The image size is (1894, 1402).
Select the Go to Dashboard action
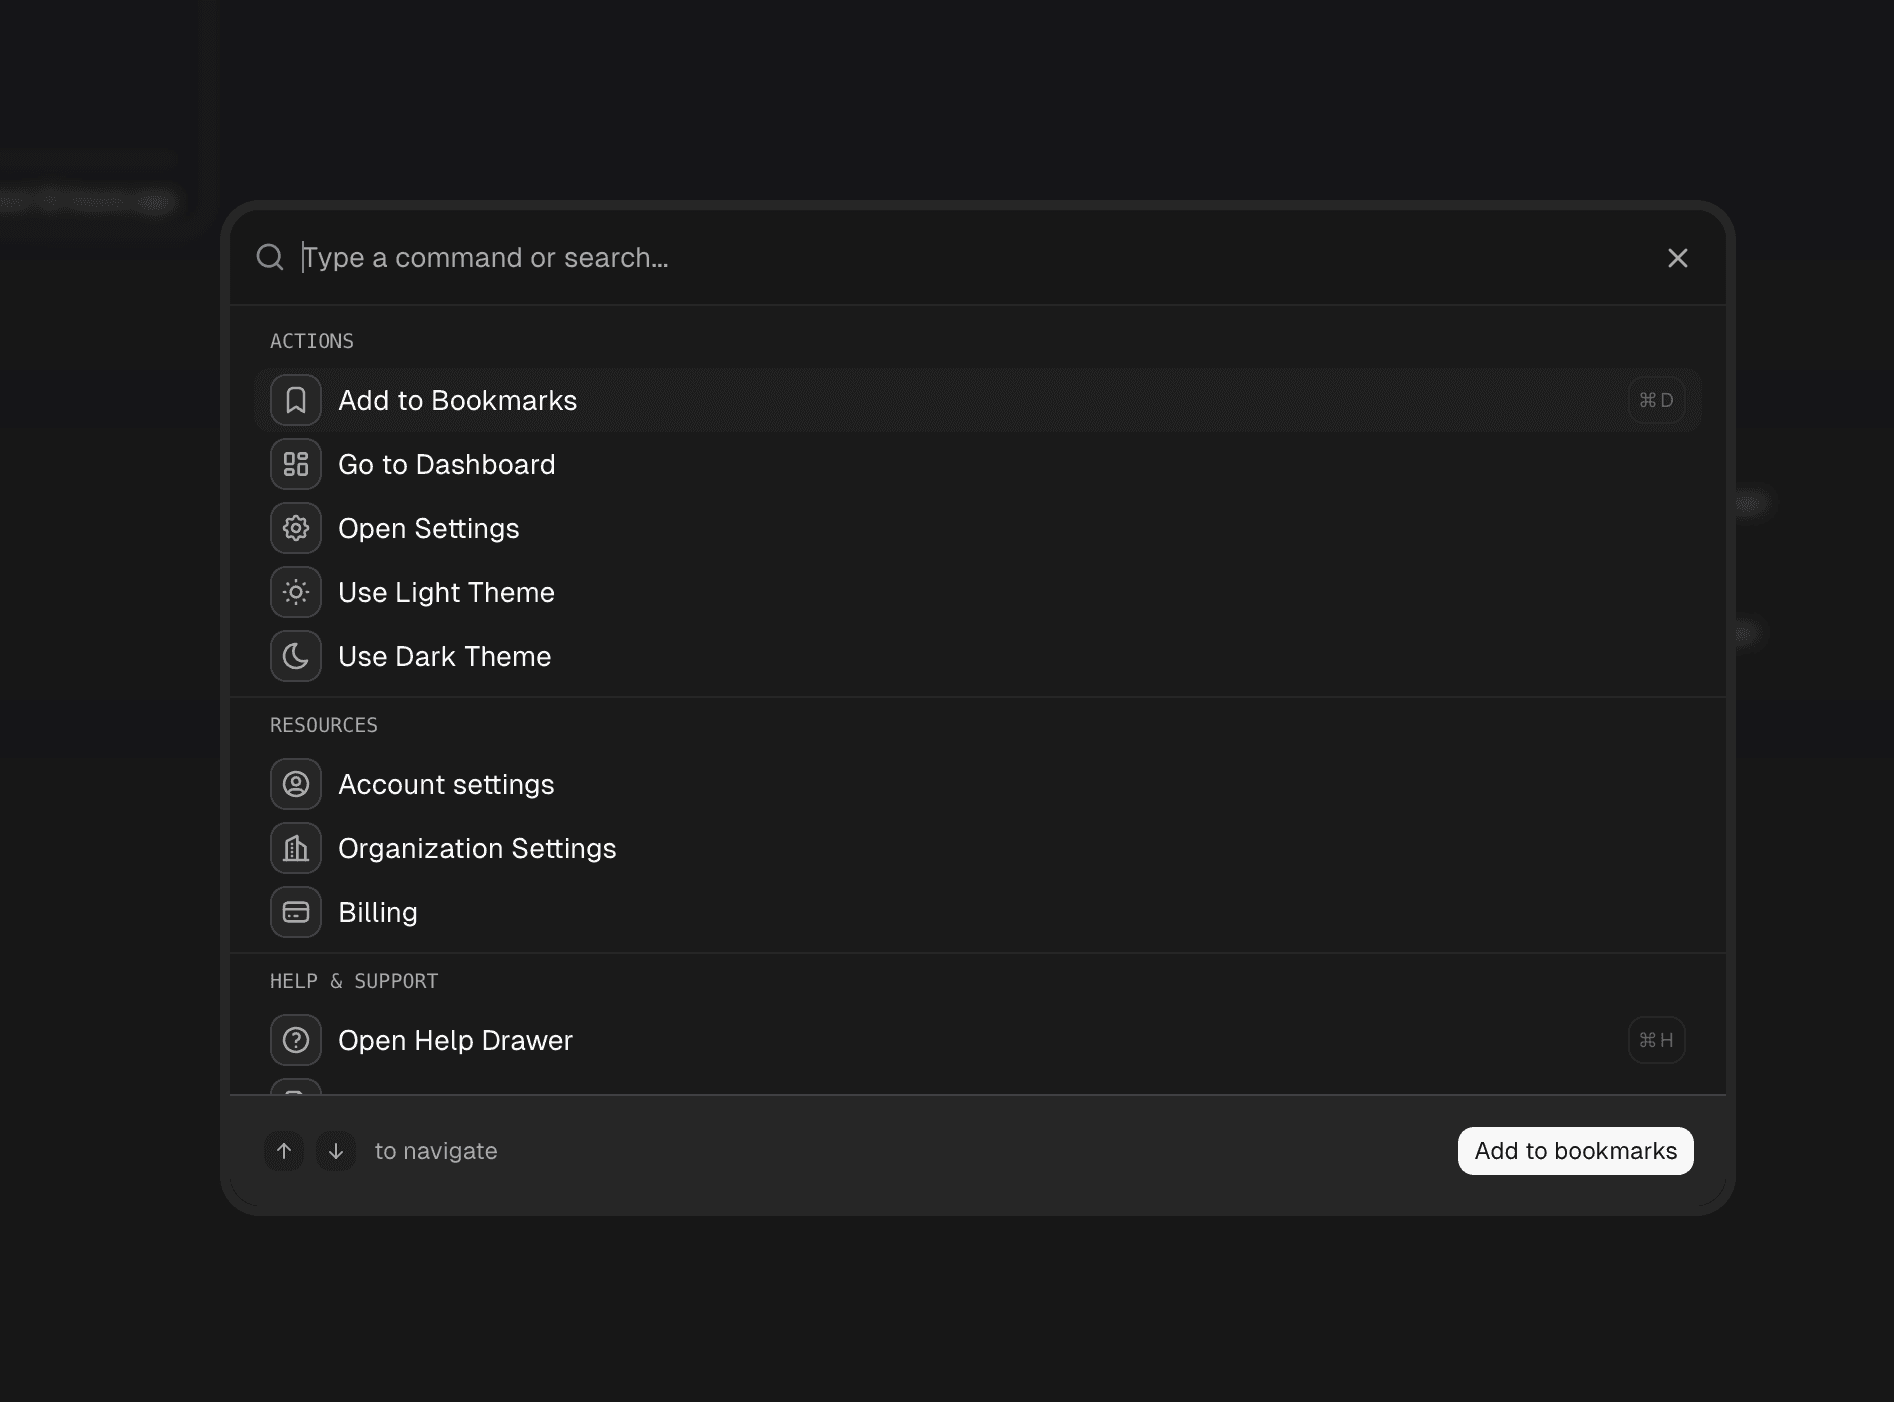click(447, 464)
